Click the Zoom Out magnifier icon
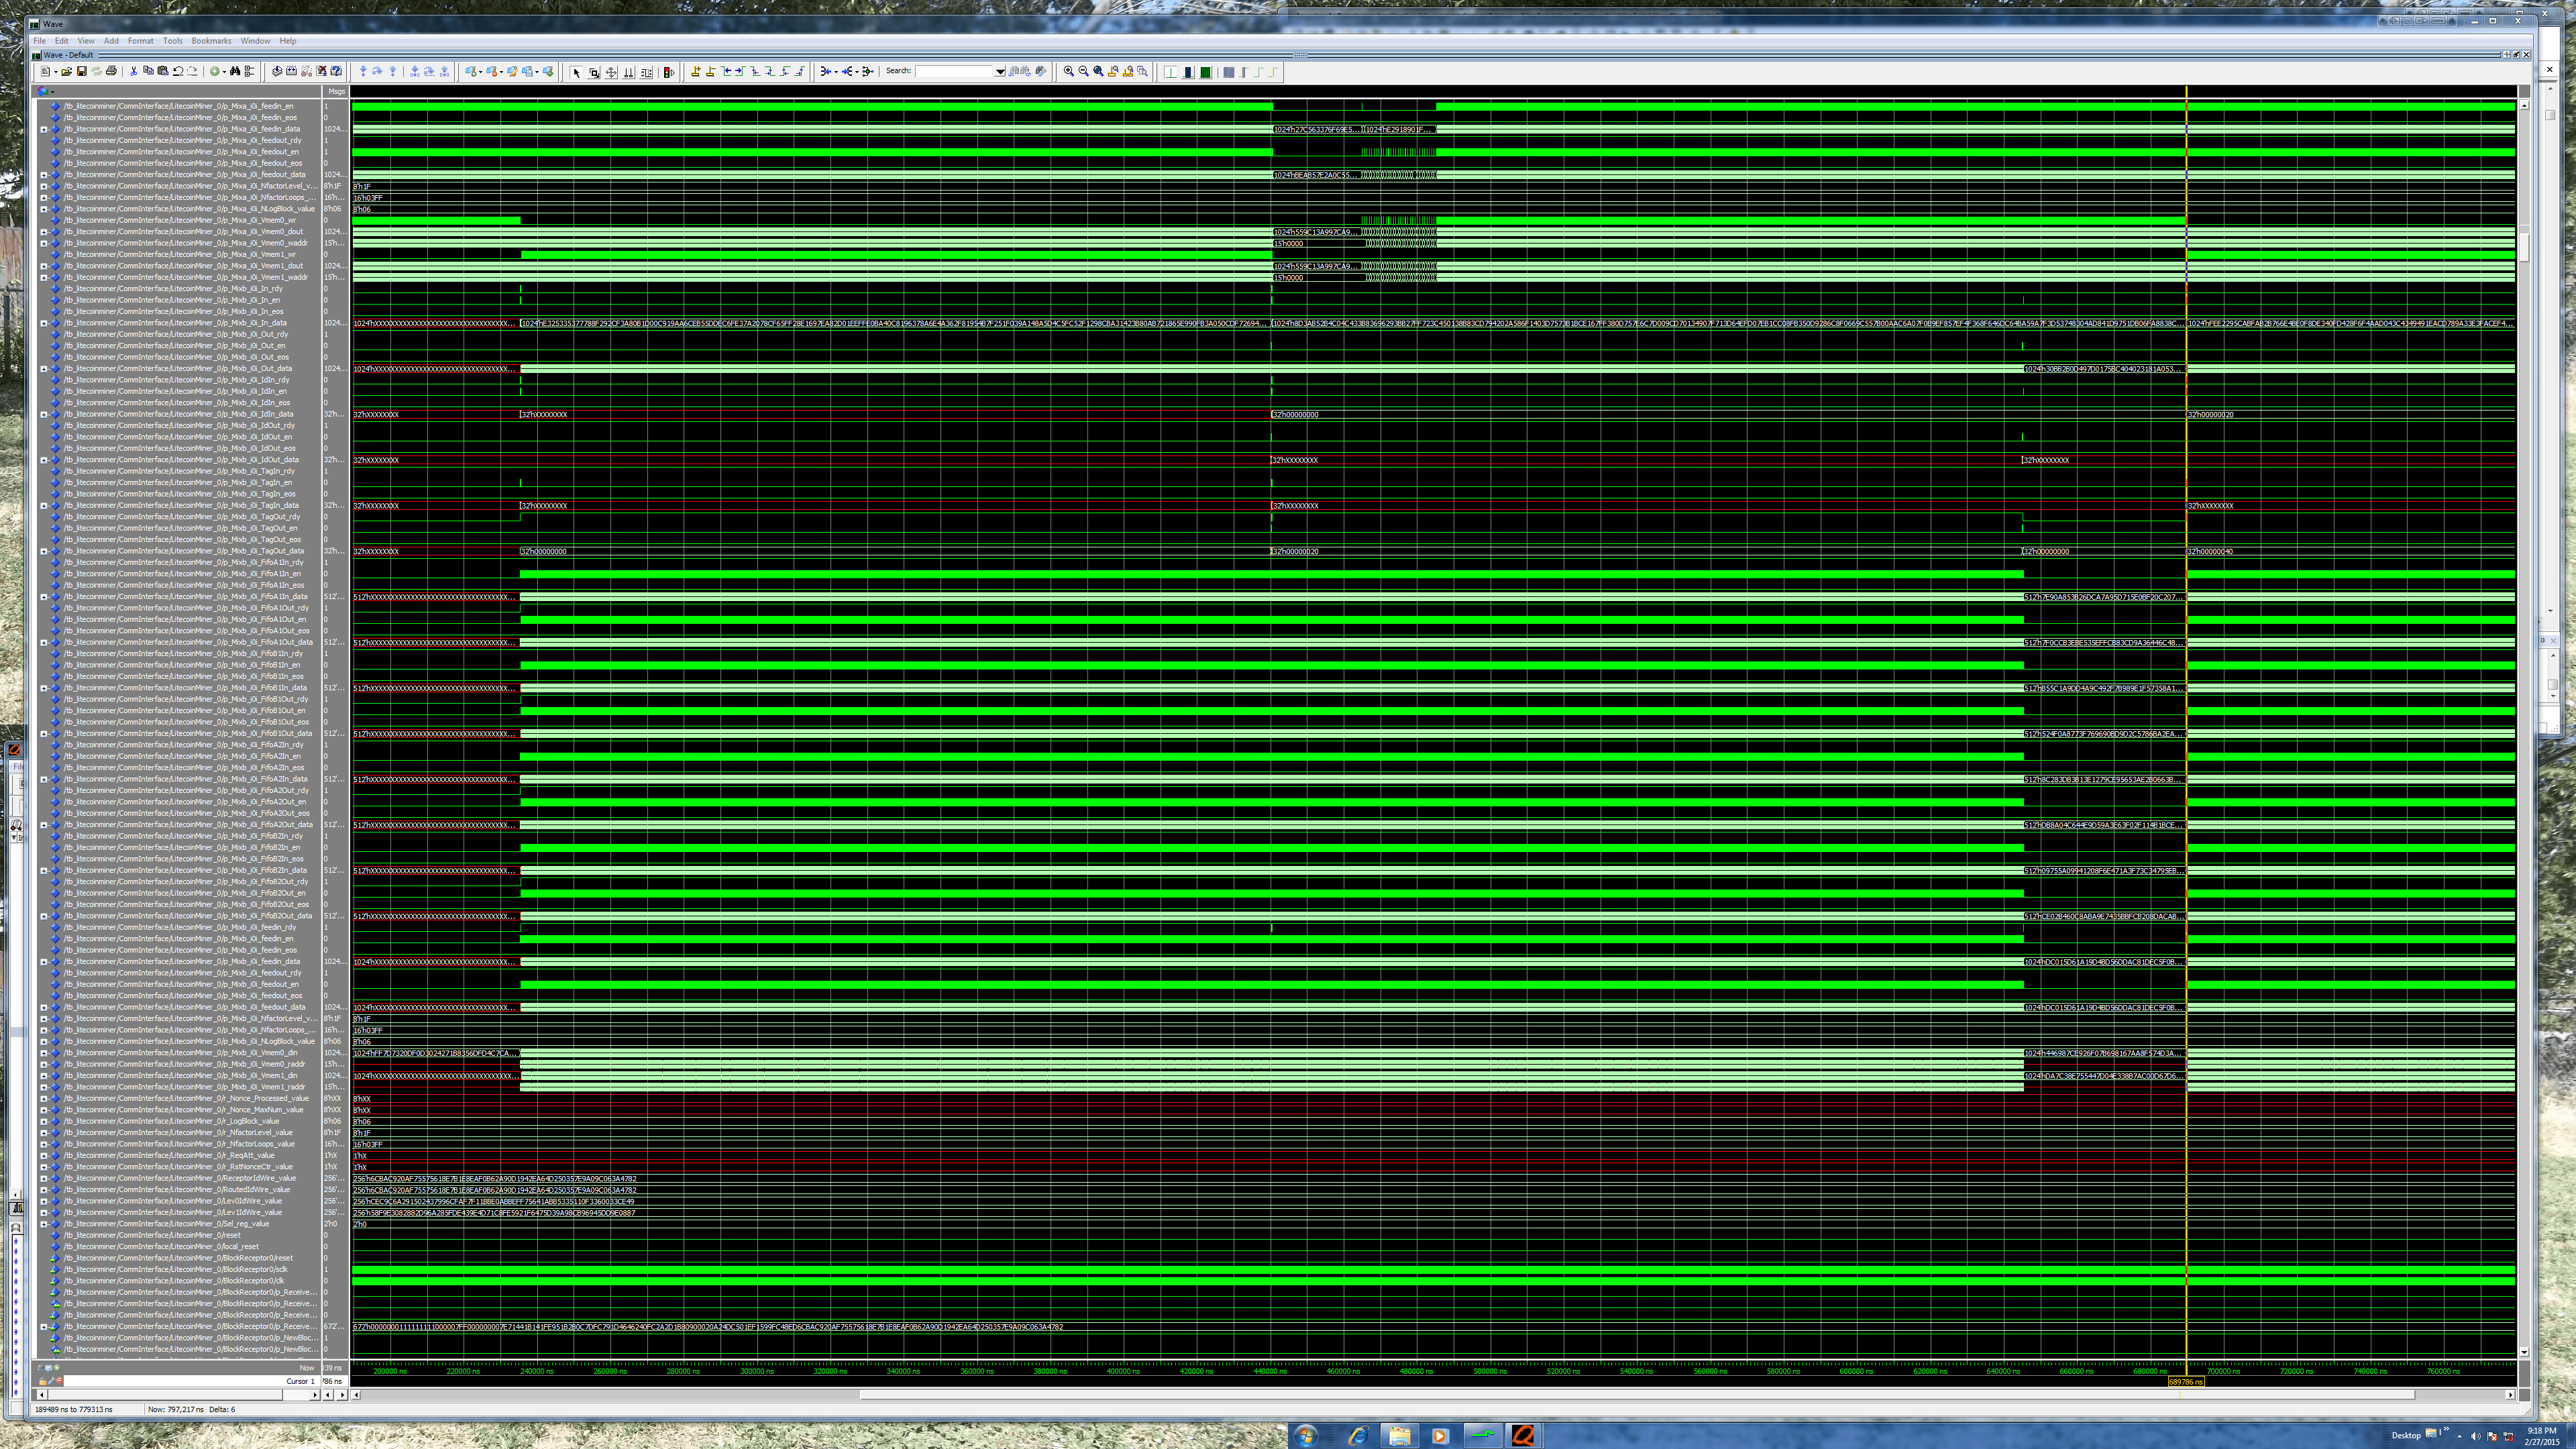Viewport: 2576px width, 1449px height. point(1084,71)
